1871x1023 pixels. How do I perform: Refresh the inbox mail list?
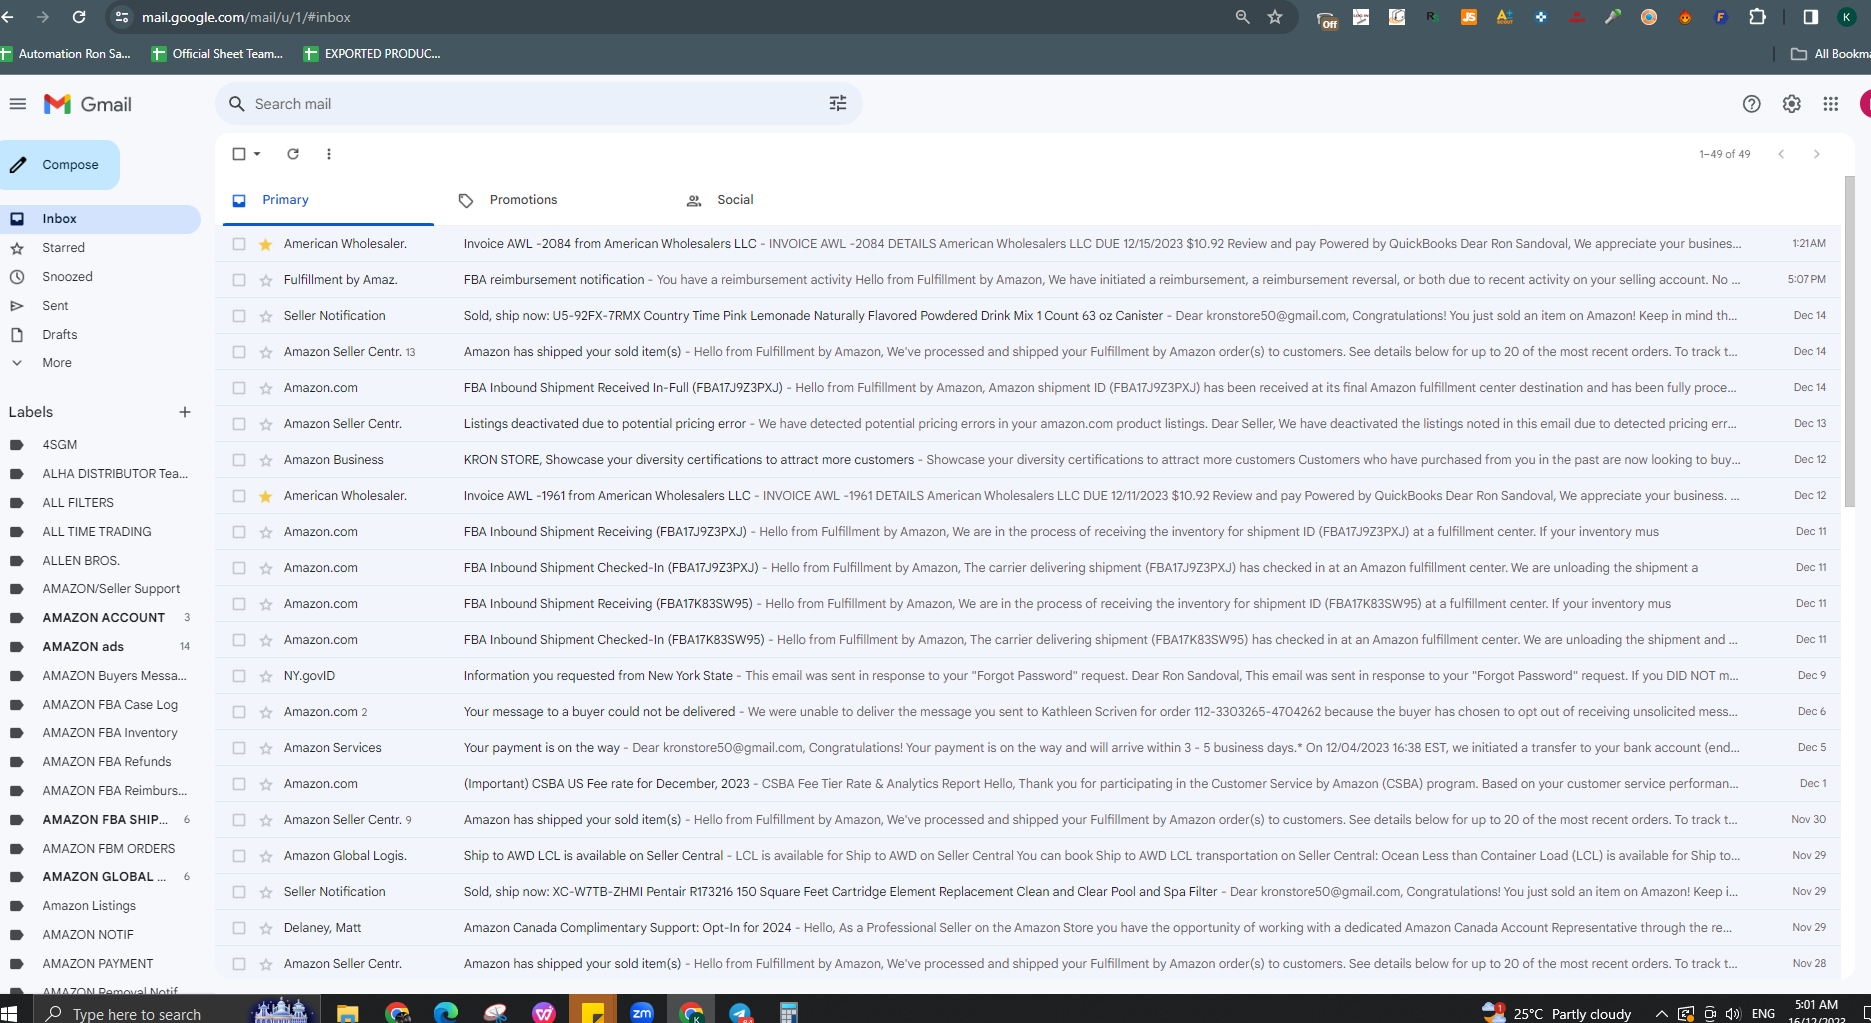pos(293,154)
